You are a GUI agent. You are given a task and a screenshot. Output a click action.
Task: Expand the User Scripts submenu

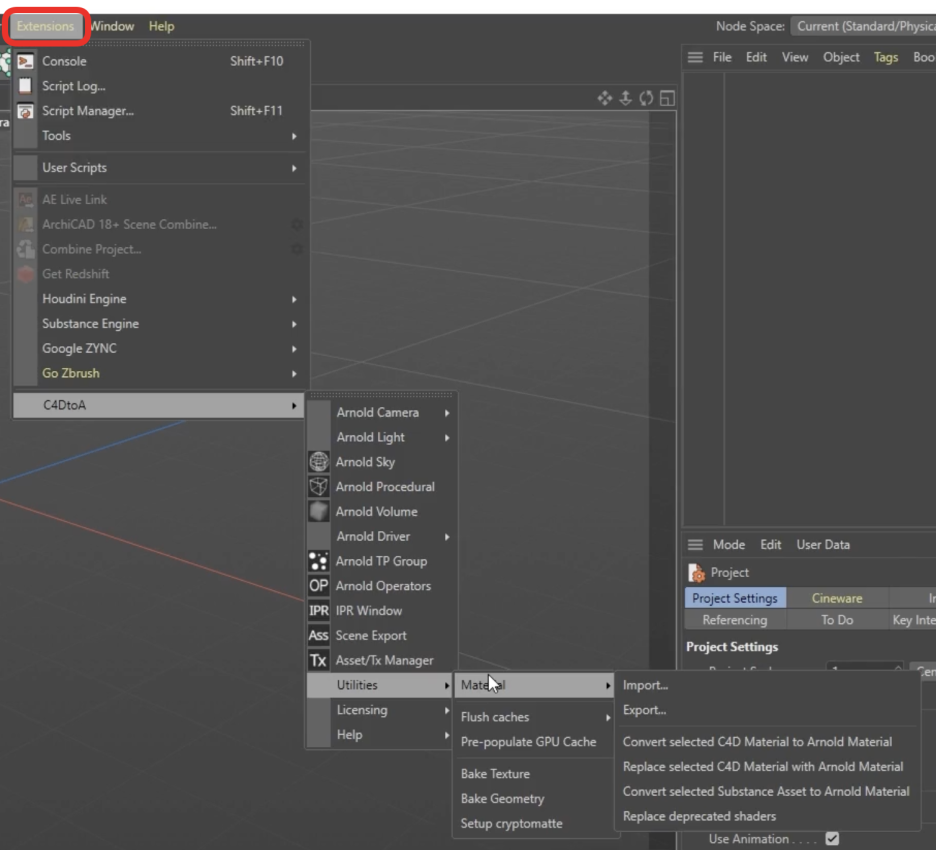click(x=161, y=168)
